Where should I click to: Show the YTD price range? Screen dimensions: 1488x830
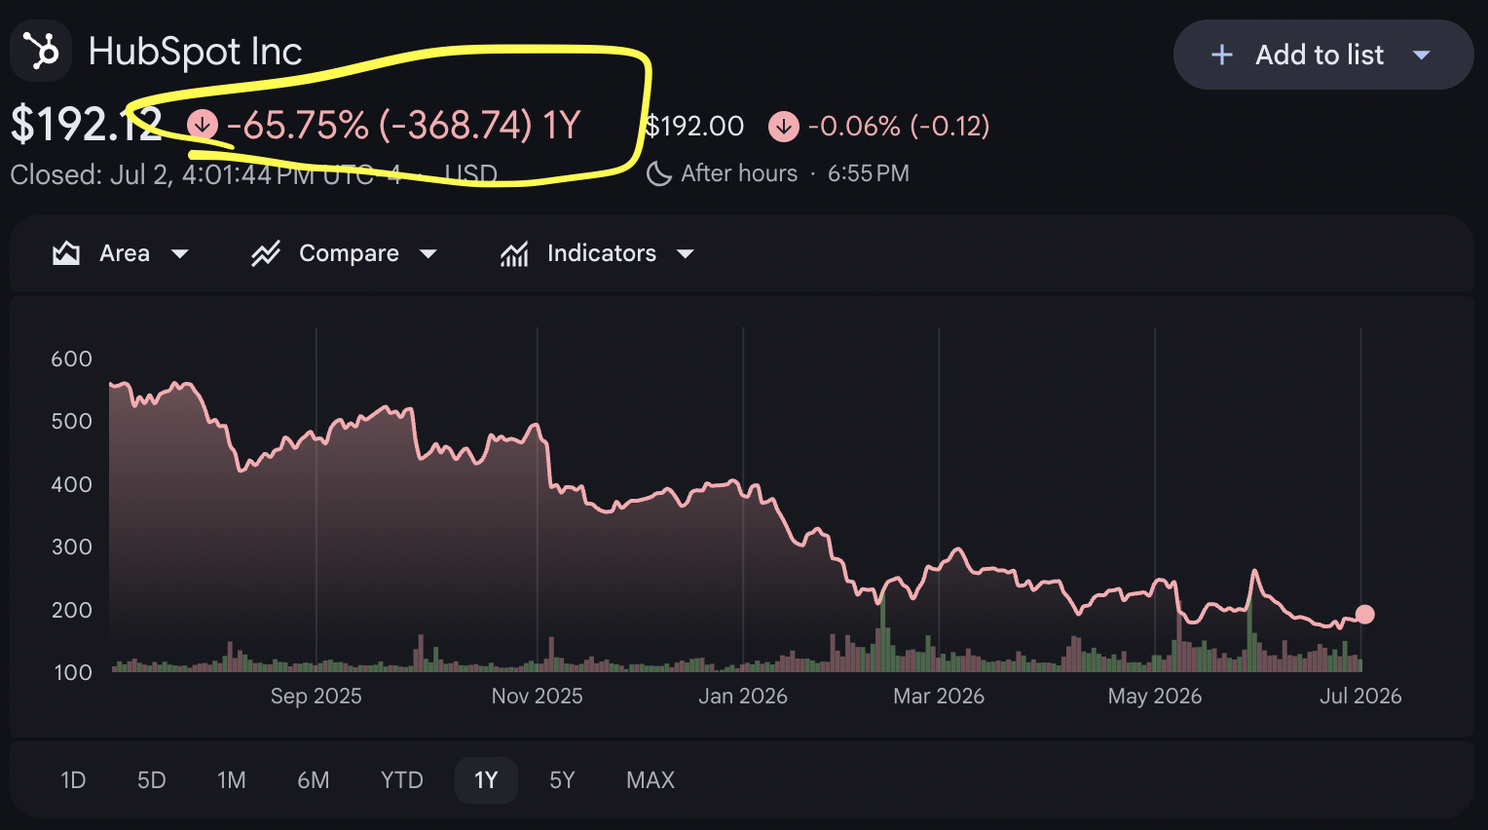click(402, 780)
